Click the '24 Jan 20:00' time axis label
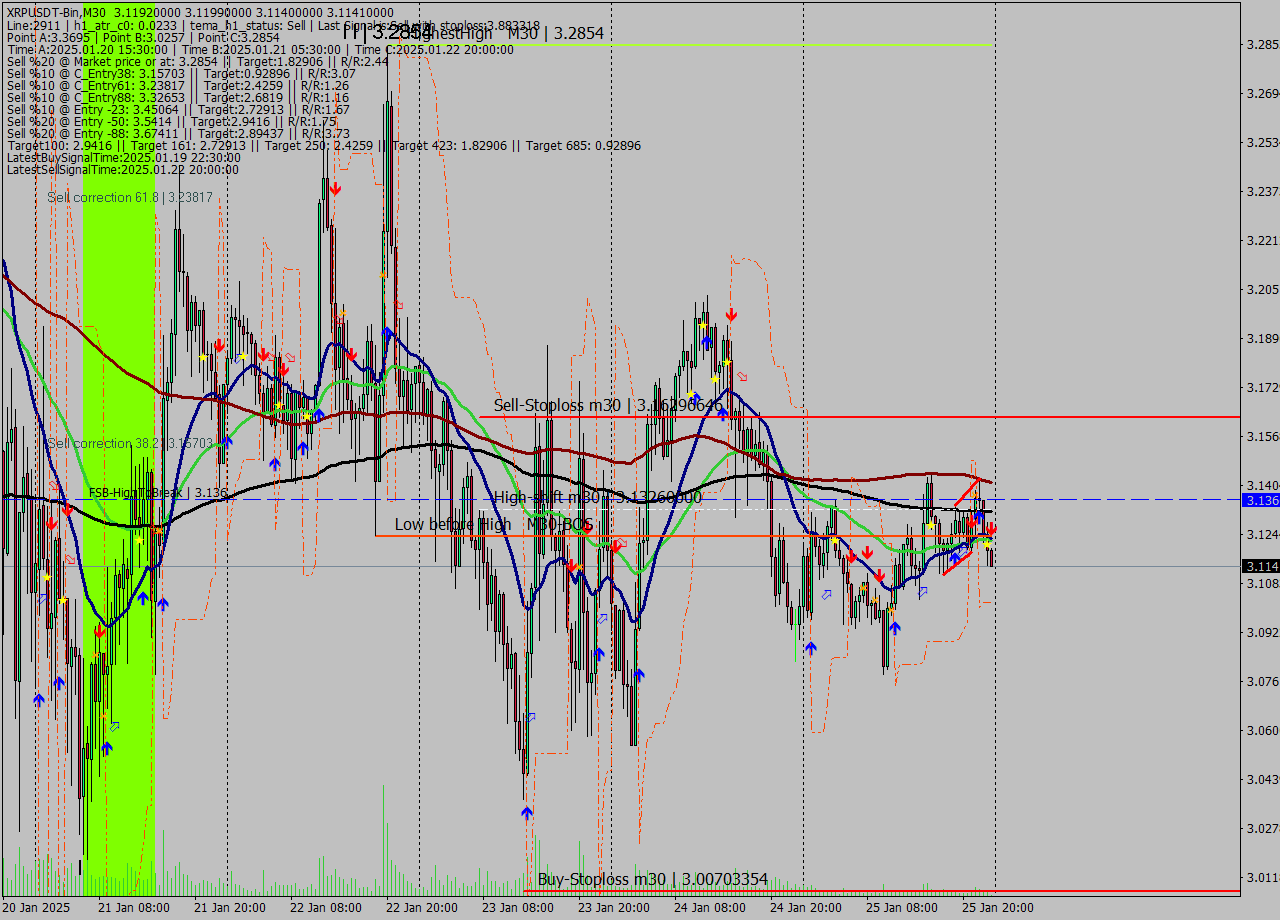The height and width of the screenshot is (920, 1280). pyautogui.click(x=805, y=907)
